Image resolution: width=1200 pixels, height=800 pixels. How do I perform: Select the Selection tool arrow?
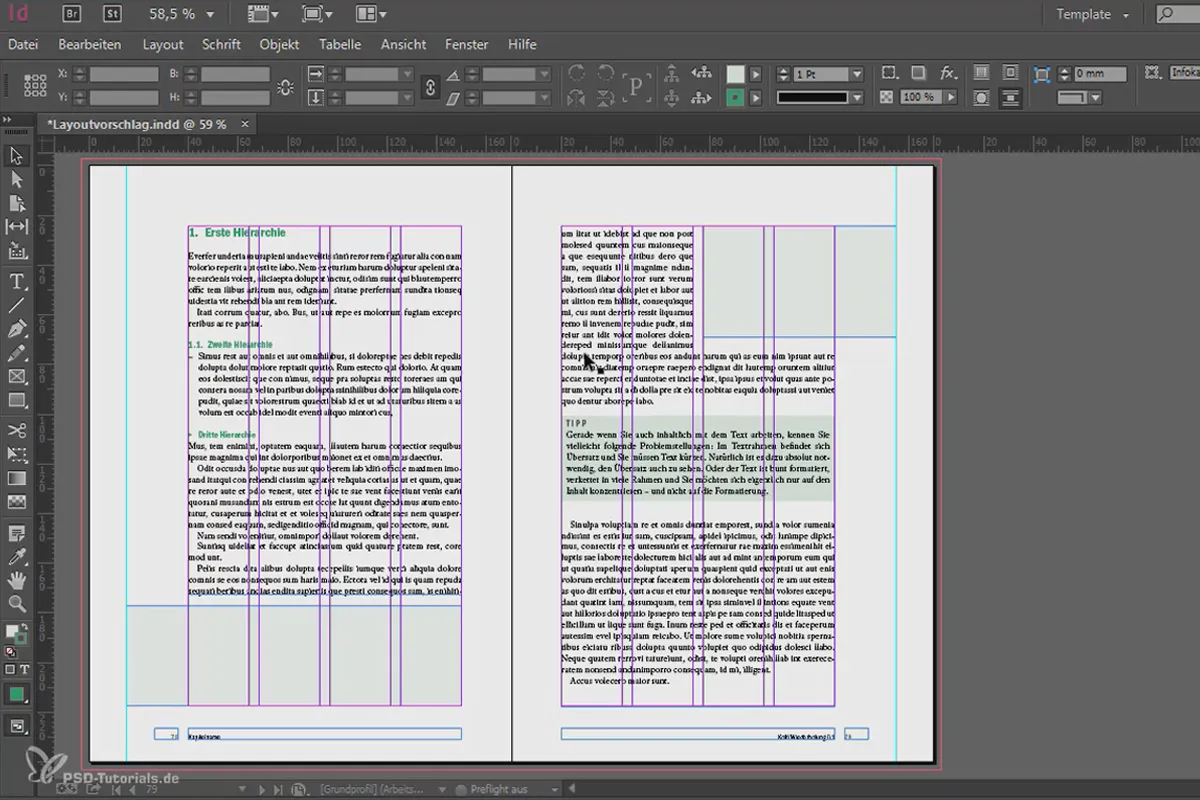tap(16, 155)
